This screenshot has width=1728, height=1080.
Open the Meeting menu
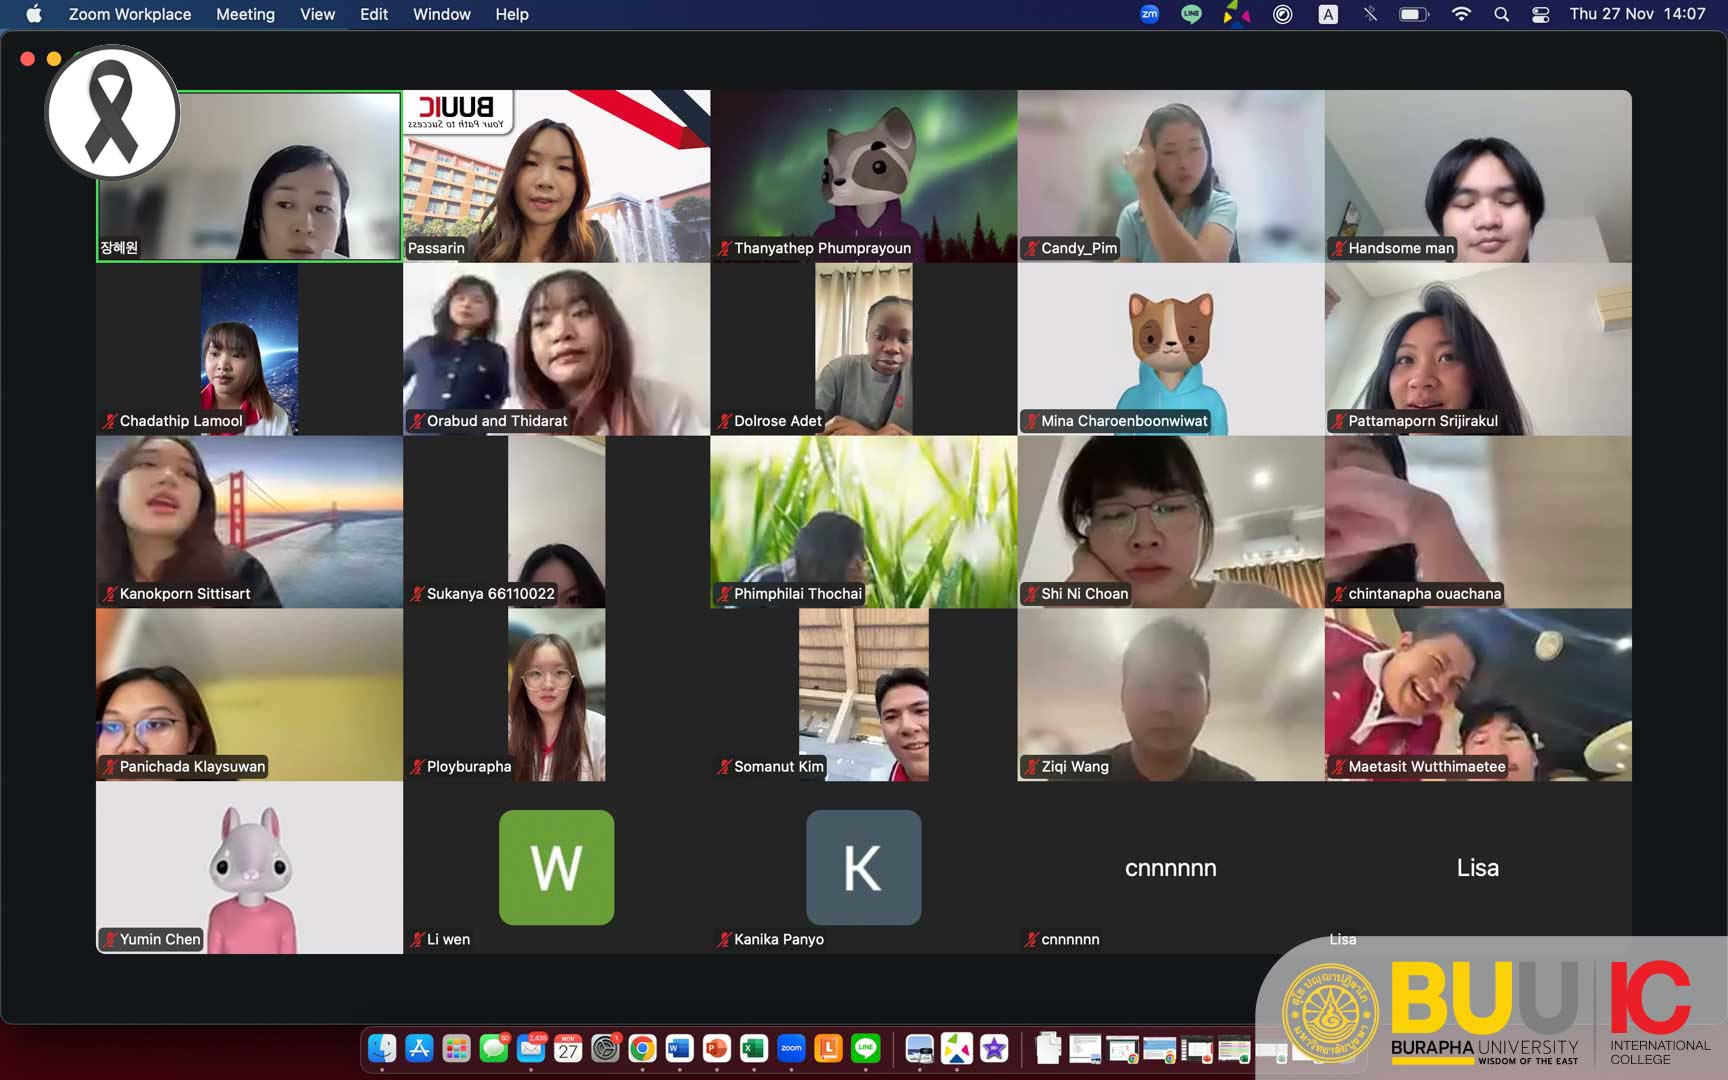click(245, 14)
